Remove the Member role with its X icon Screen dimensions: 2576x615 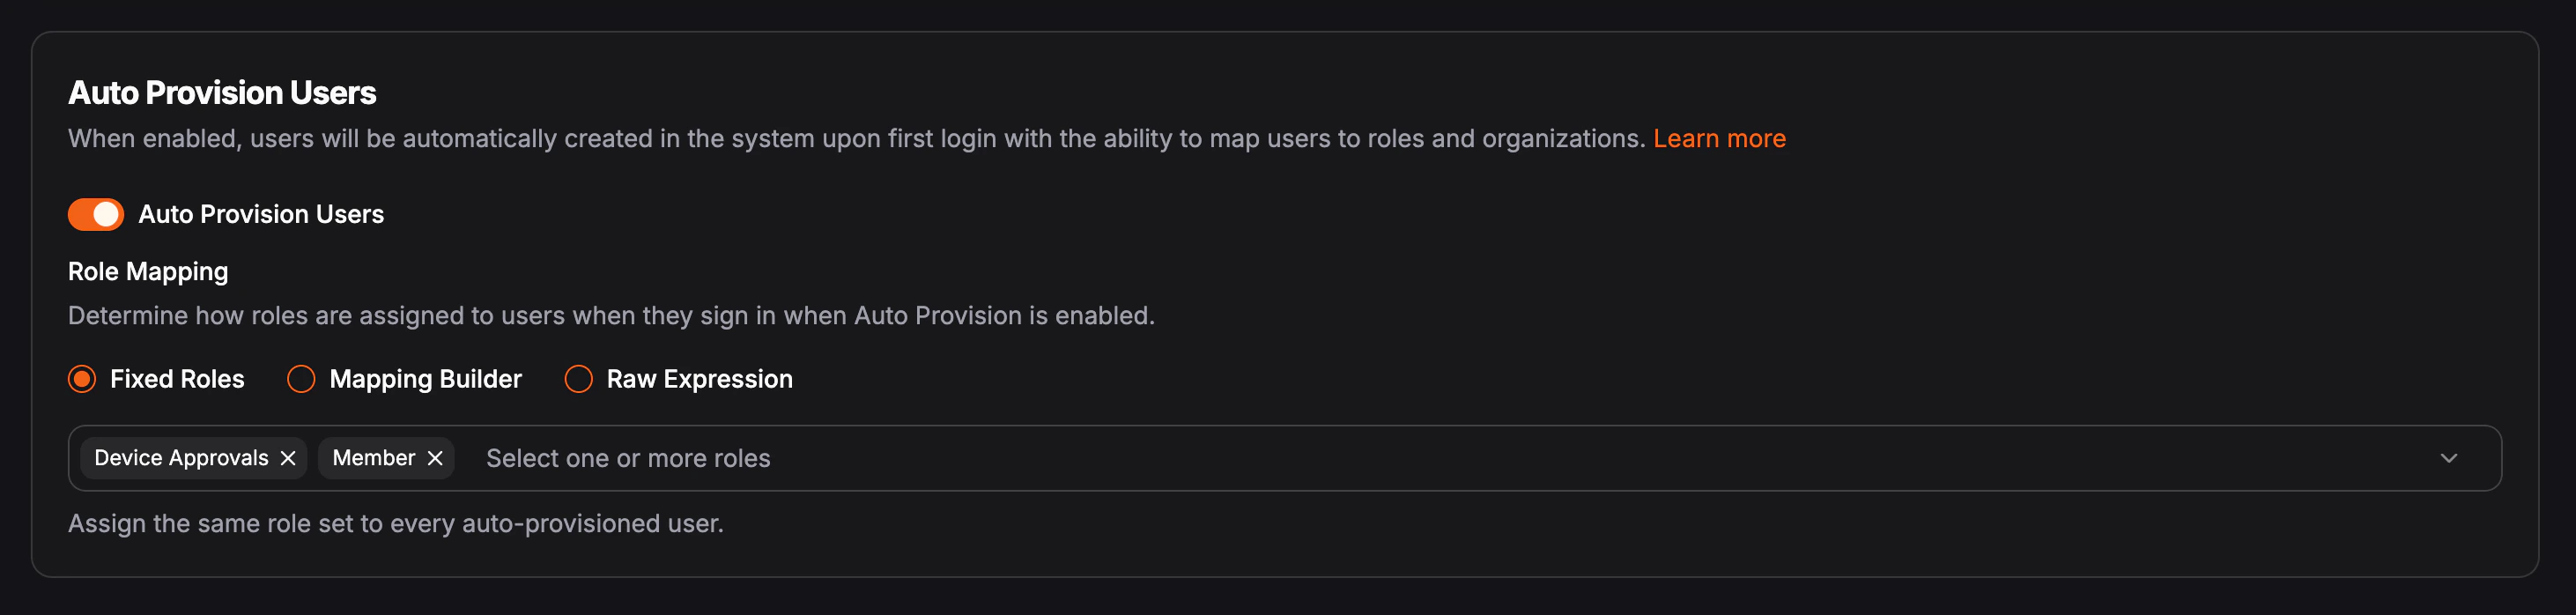point(435,458)
